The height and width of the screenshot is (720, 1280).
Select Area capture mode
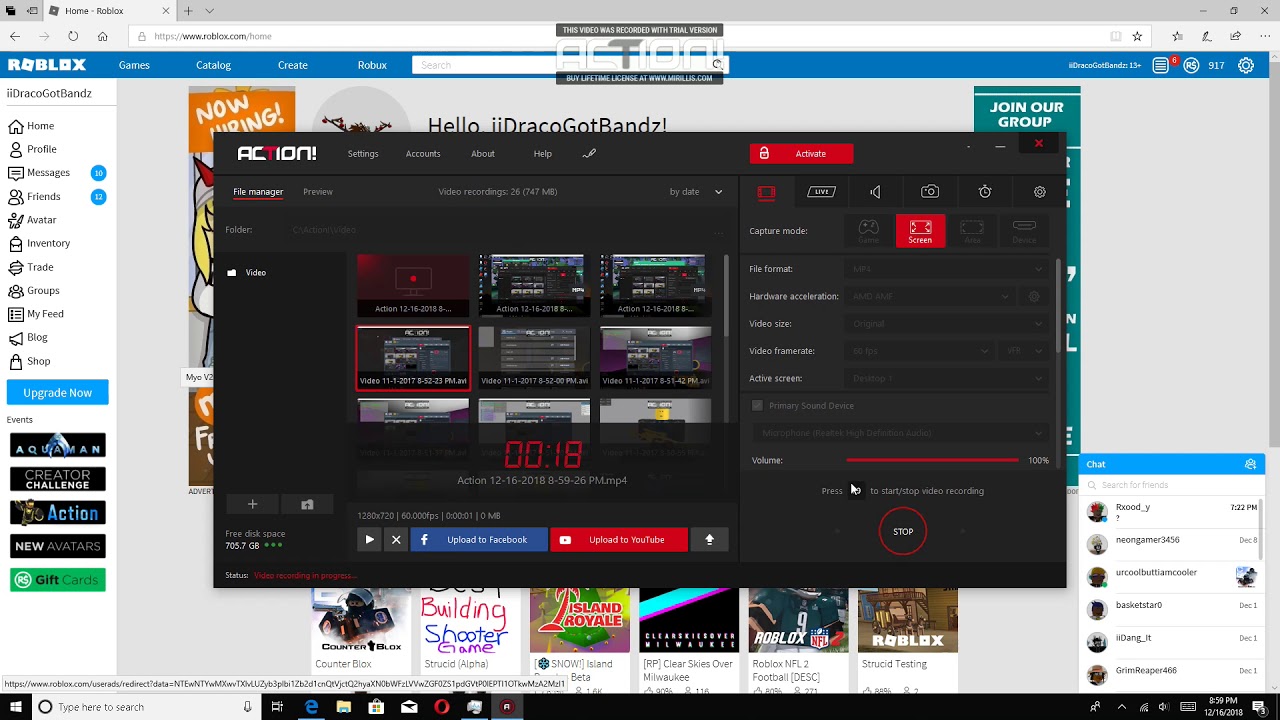972,231
